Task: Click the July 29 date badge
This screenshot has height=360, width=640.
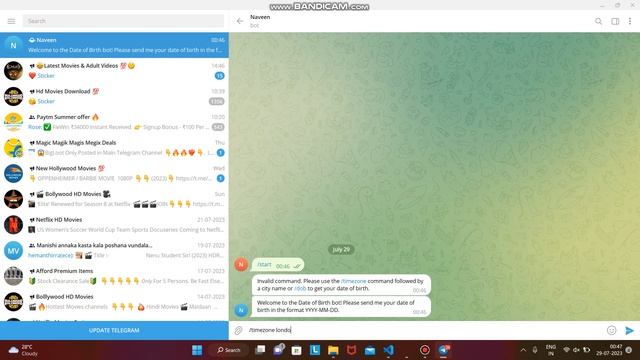Action: coord(341,249)
